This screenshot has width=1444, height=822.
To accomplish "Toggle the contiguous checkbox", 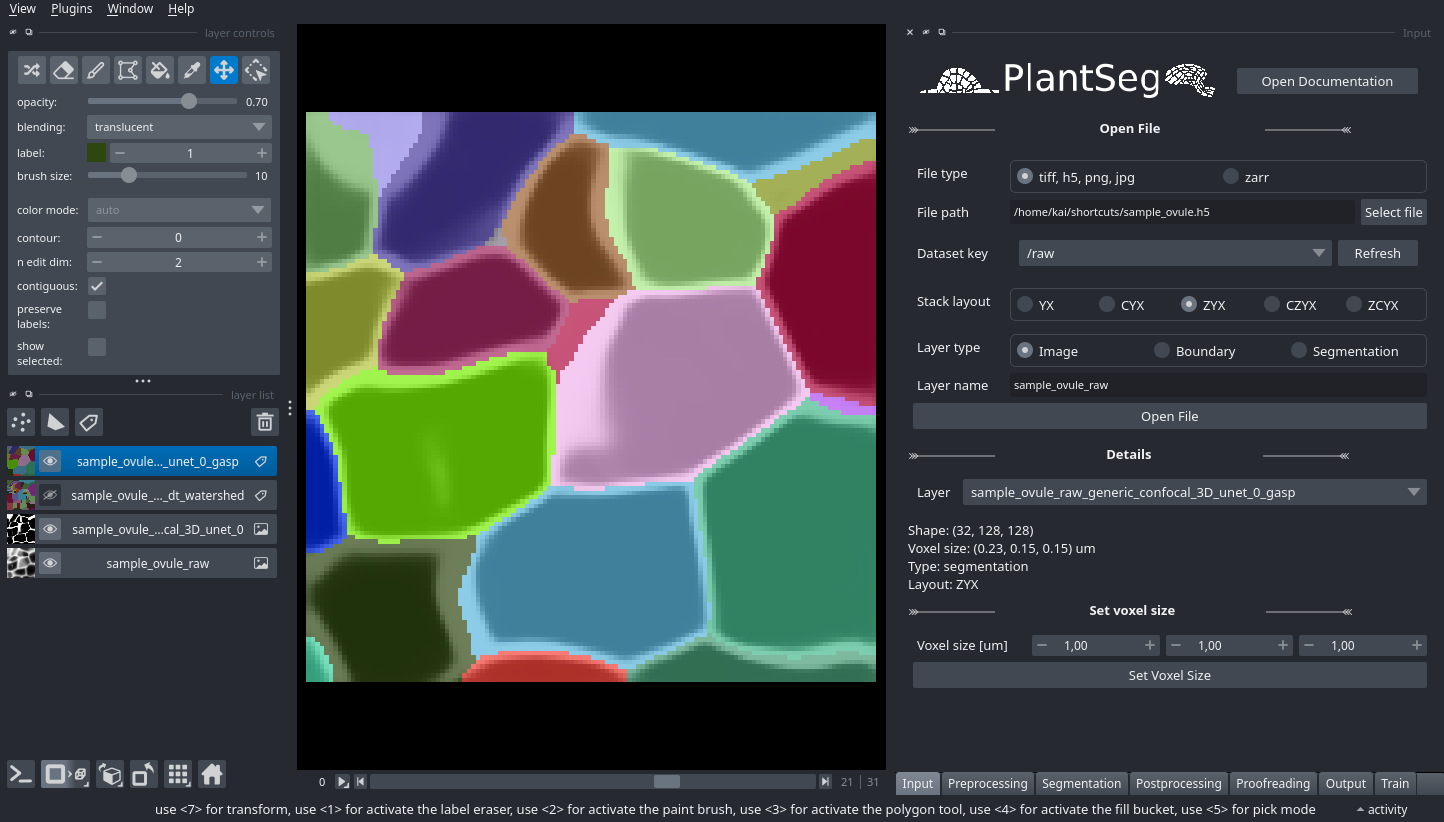I will [x=97, y=286].
